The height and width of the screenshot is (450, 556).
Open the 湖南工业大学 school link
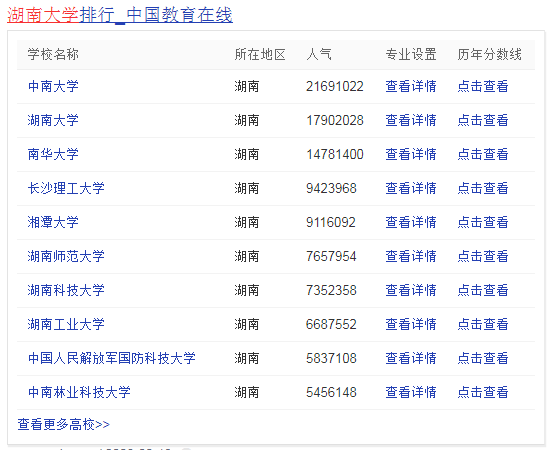66,324
